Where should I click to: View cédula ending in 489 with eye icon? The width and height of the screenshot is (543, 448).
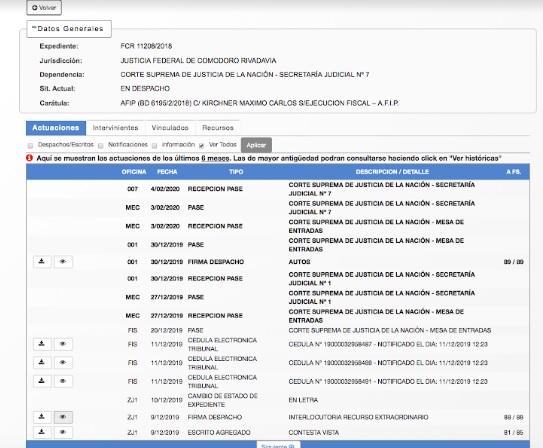coord(63,362)
